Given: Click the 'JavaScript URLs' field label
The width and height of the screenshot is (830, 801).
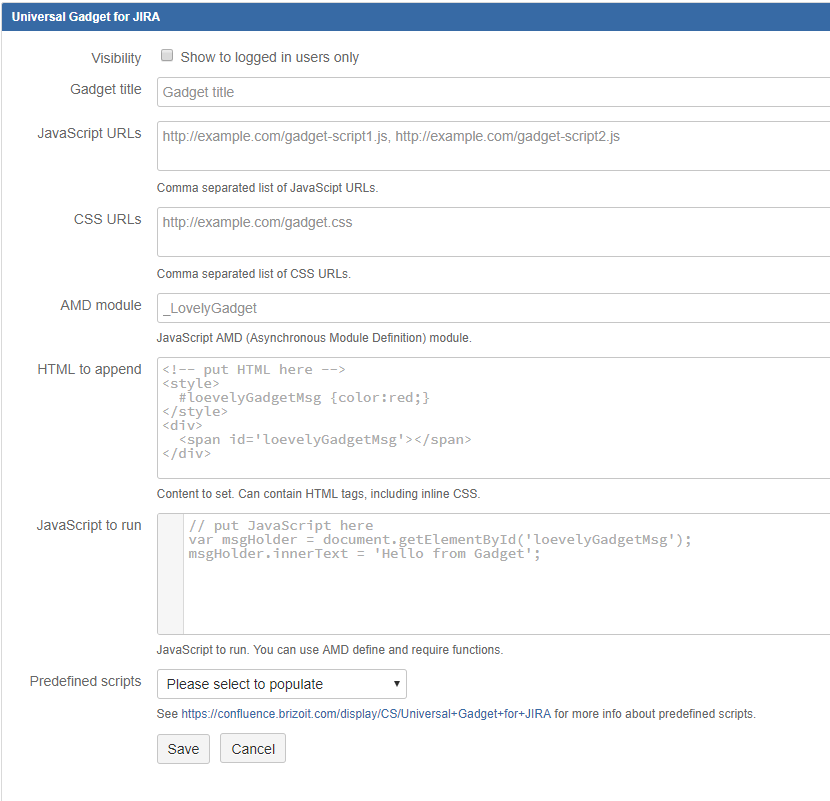Looking at the screenshot, I should (89, 133).
